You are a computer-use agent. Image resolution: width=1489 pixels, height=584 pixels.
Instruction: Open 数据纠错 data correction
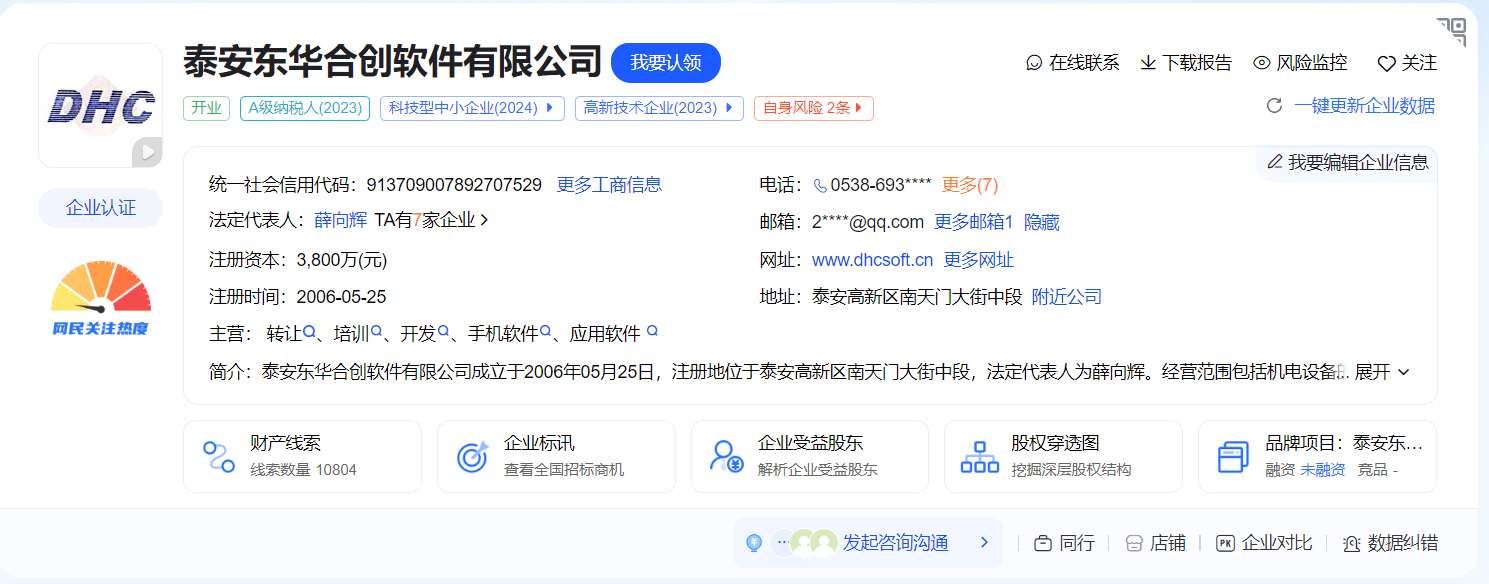[x=1390, y=543]
